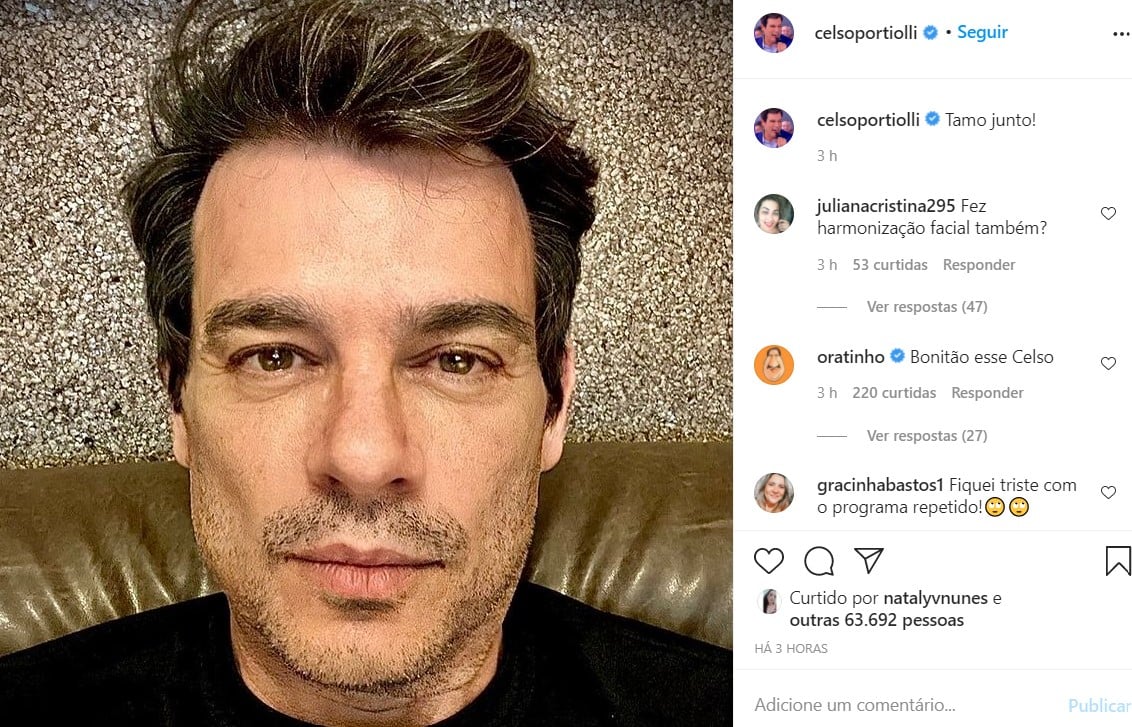The width and height of the screenshot is (1132, 727).
Task: Open celsoportiolli profile avatar in header
Action: tap(774, 33)
